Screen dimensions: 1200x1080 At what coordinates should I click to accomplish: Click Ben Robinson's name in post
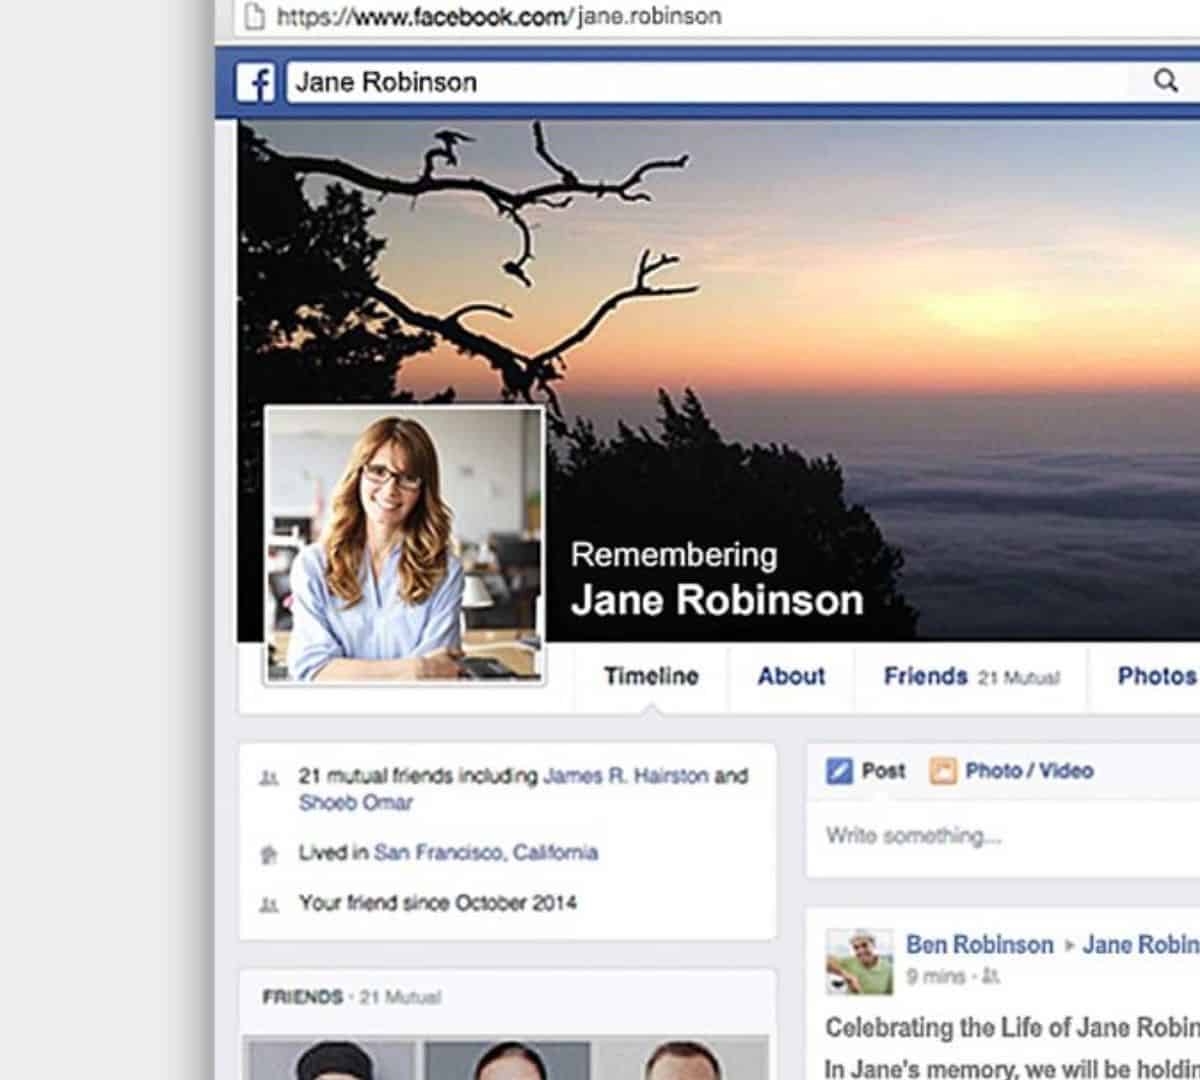click(x=979, y=945)
